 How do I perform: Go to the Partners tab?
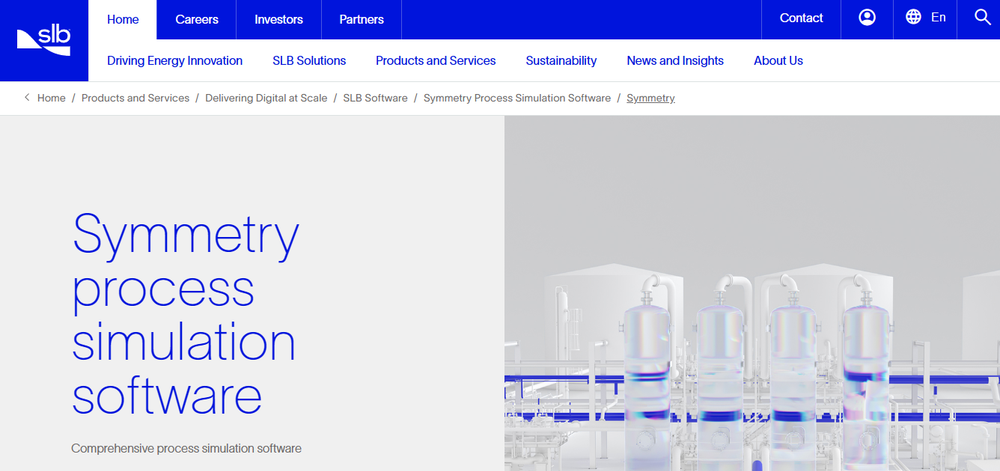pos(362,19)
